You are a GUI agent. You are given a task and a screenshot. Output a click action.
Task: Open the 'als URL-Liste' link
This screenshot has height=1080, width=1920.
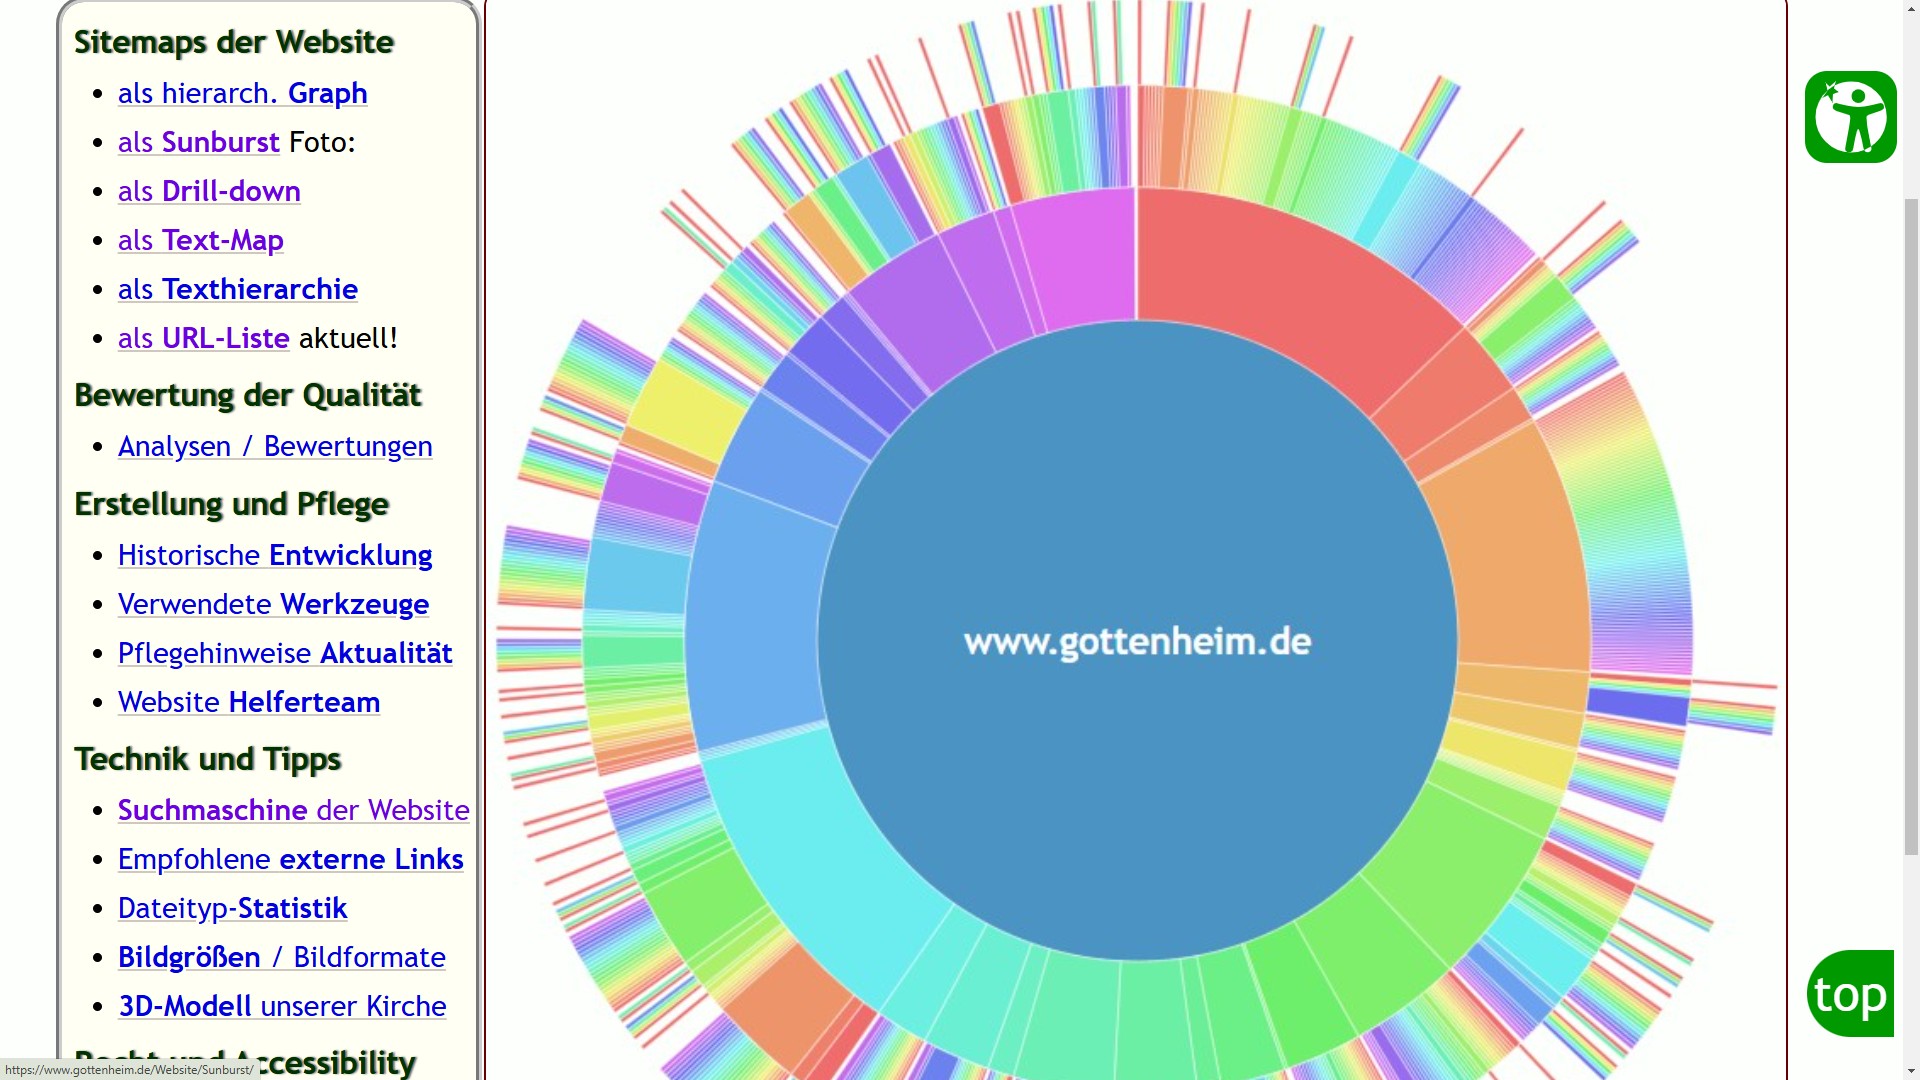pos(203,338)
